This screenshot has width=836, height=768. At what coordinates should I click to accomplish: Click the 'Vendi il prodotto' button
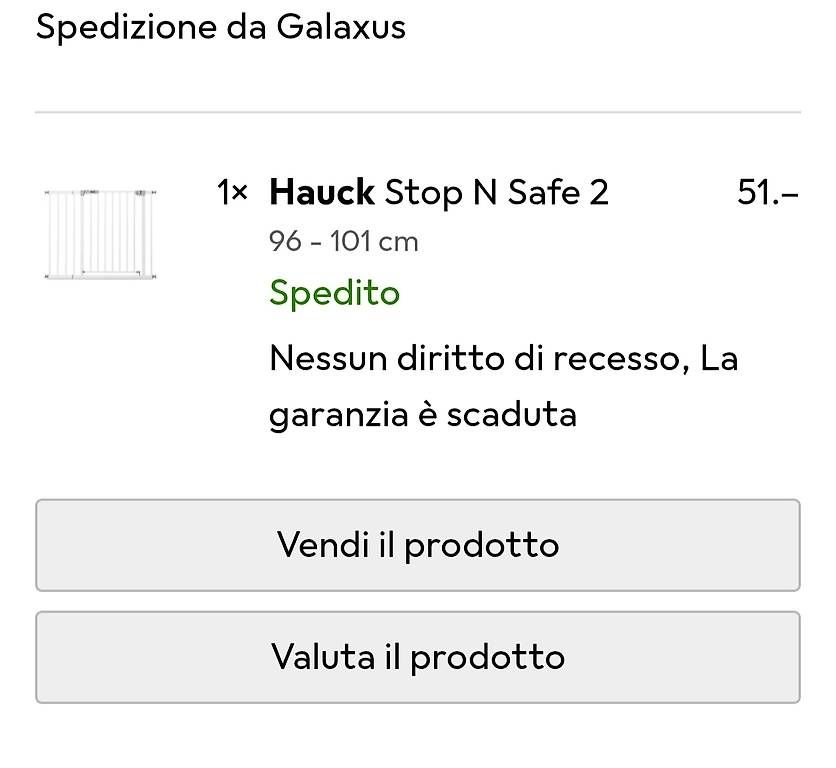(418, 545)
